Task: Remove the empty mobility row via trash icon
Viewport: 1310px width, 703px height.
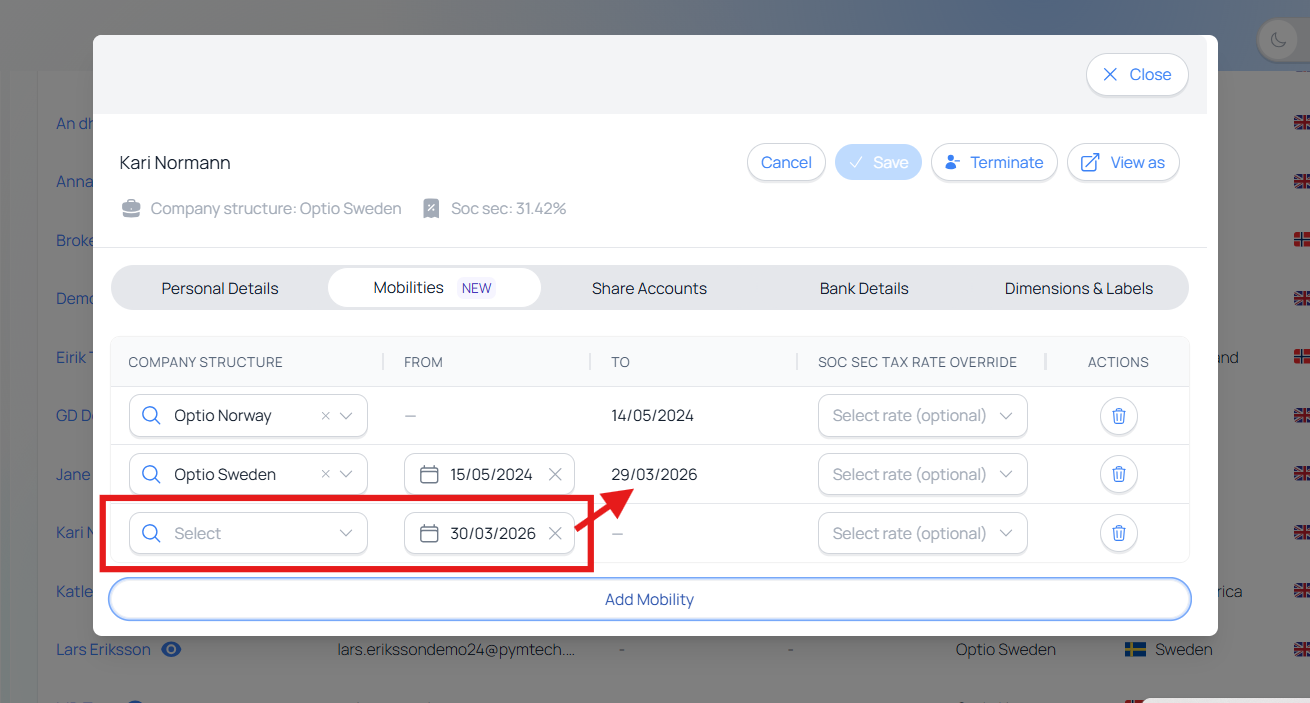Action: pyautogui.click(x=1118, y=534)
